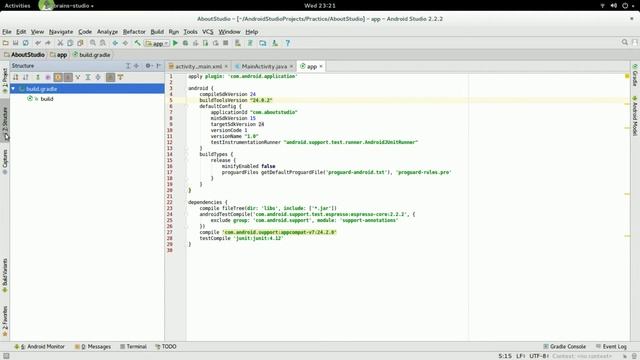Image resolution: width=640 pixels, height=360 pixels.
Task: Click the build.gradle breadcrumb
Action: point(91,55)
